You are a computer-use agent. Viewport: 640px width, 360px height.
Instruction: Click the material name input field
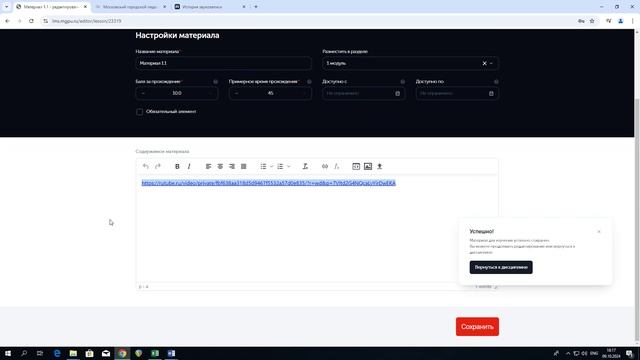(x=223, y=63)
